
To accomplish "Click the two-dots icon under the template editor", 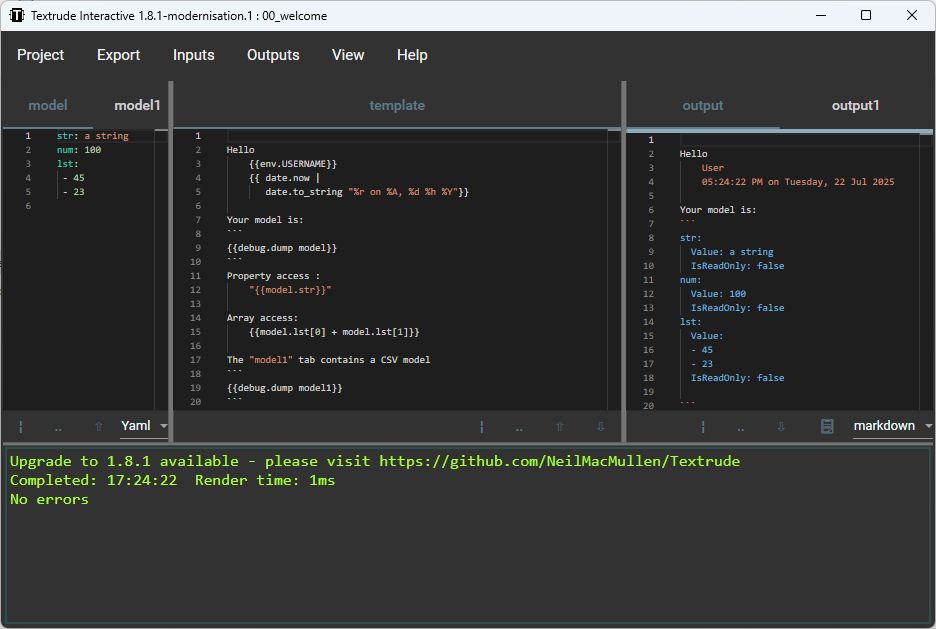I will [519, 428].
